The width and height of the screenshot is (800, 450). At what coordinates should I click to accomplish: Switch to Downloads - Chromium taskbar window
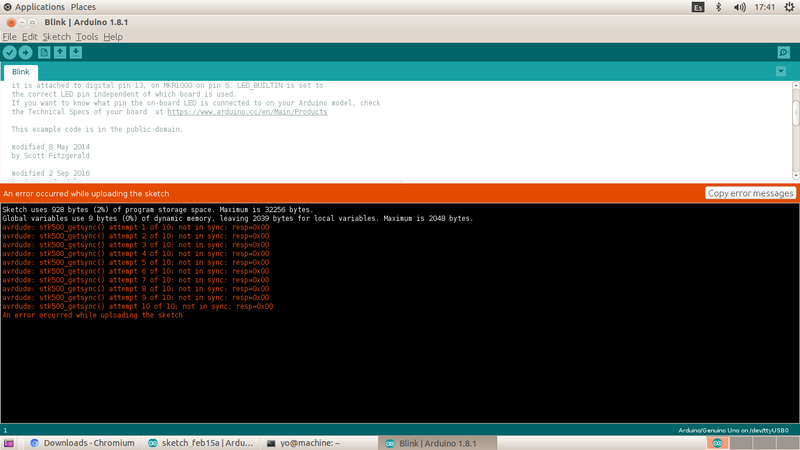(x=83, y=443)
